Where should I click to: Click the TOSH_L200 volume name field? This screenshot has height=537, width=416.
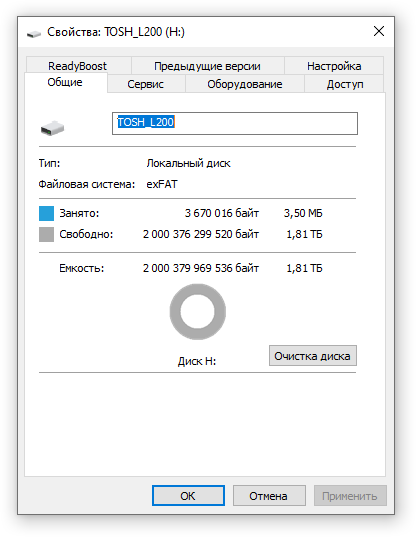coord(235,123)
